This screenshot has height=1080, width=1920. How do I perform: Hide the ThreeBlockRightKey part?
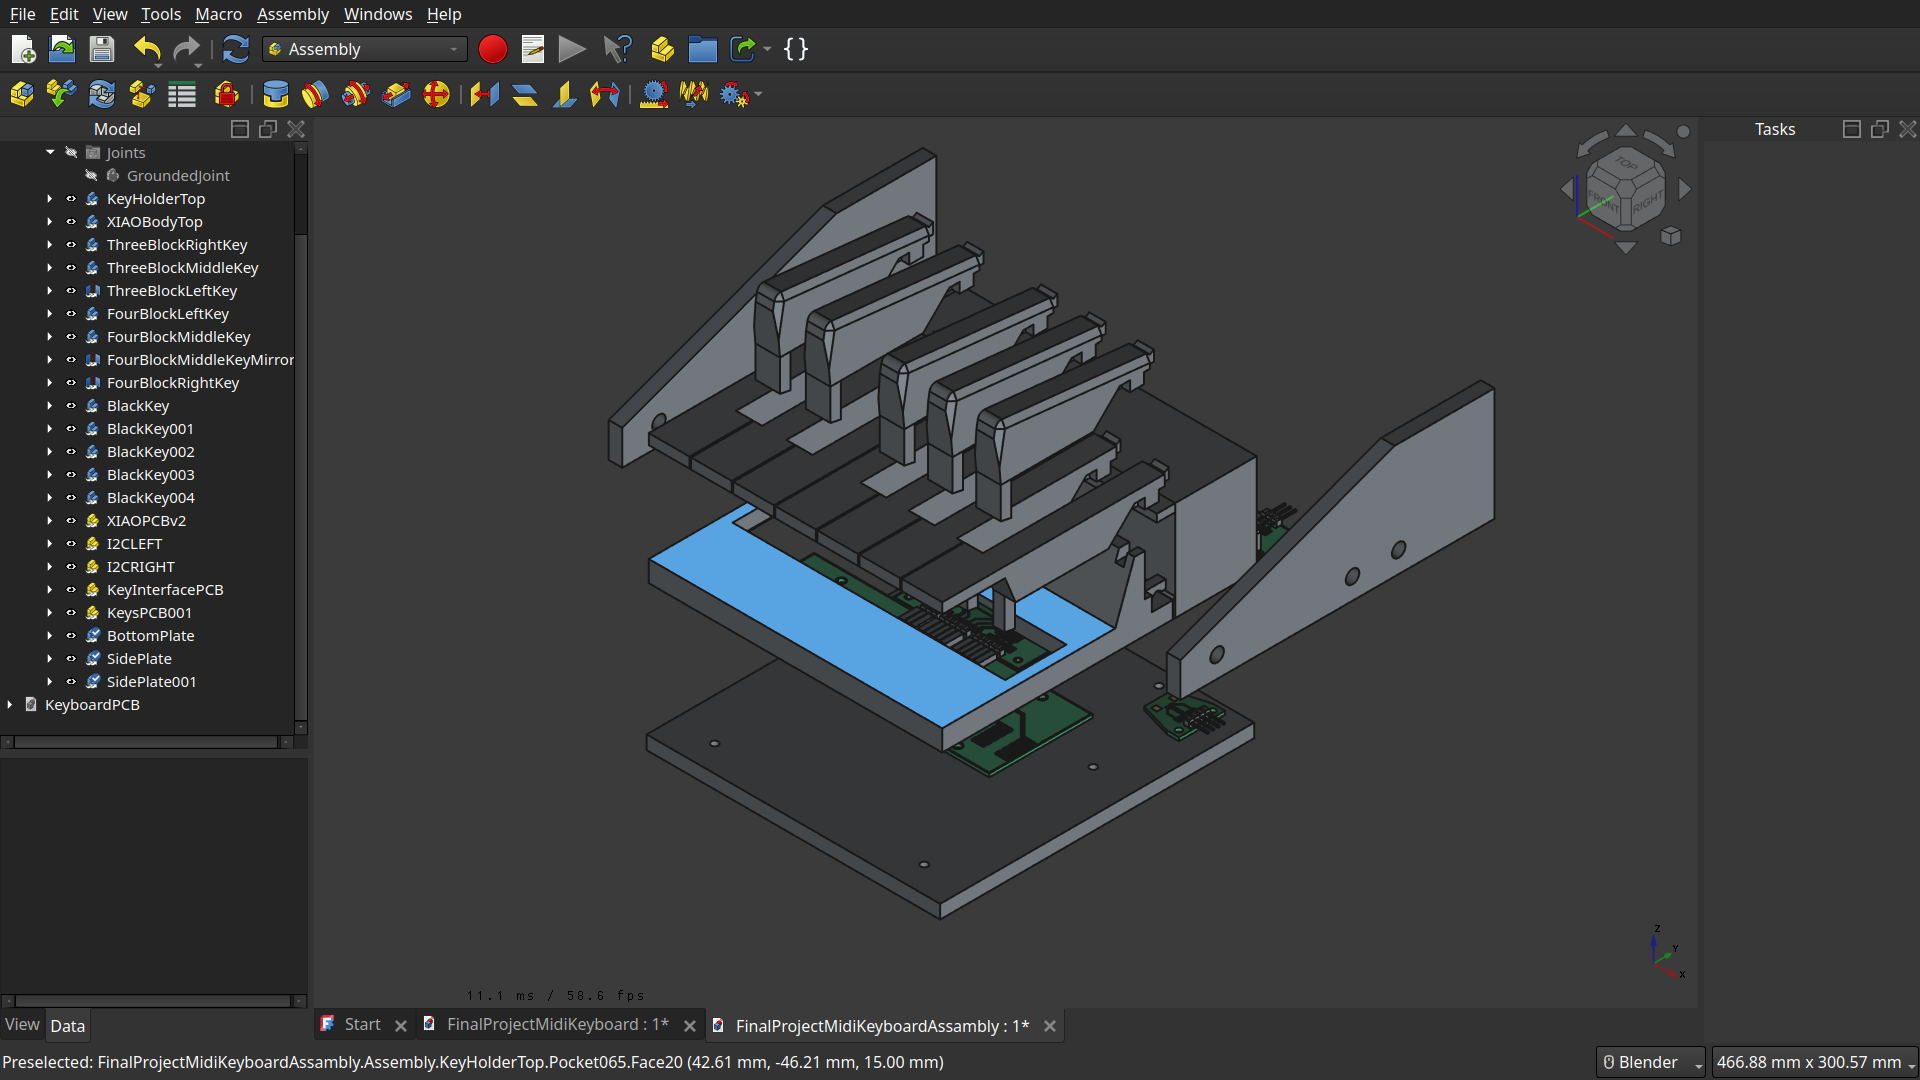point(71,245)
